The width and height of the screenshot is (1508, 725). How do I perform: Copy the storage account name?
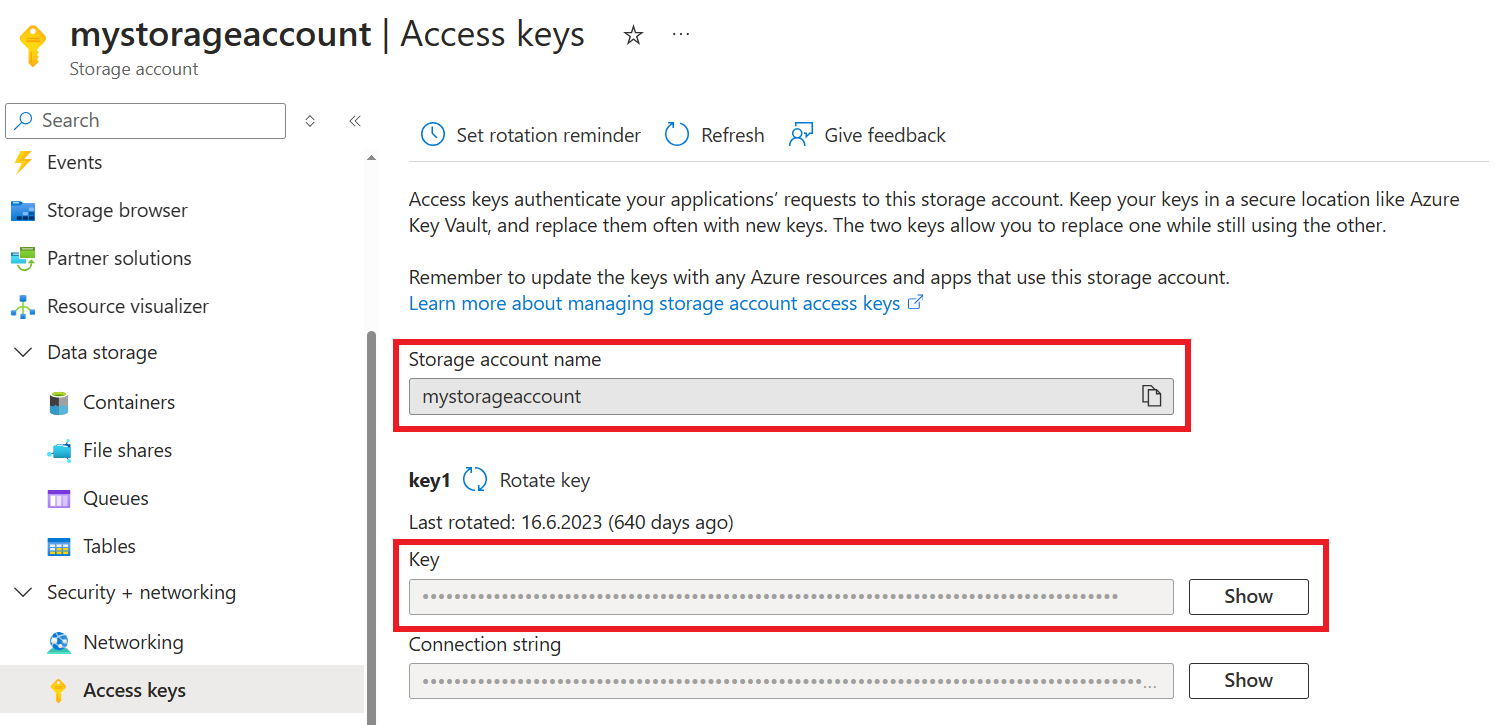pos(1152,396)
